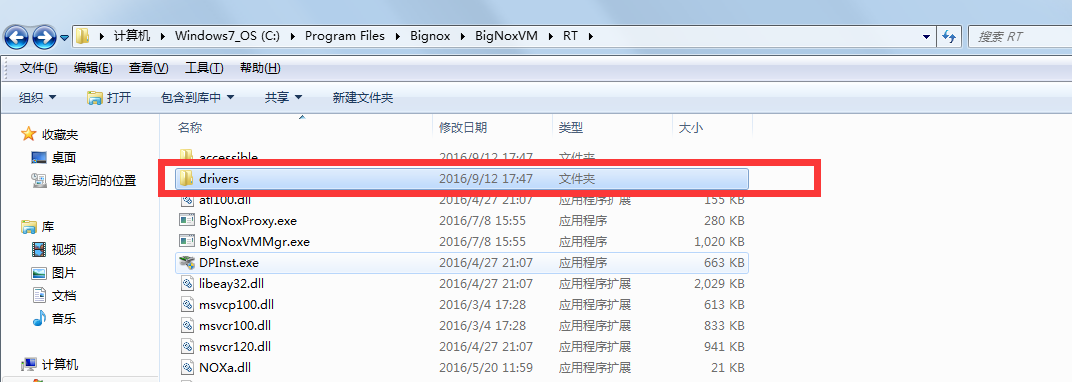
Task: Select the bottom 计算机 node in navigation pane
Action: click(x=60, y=364)
